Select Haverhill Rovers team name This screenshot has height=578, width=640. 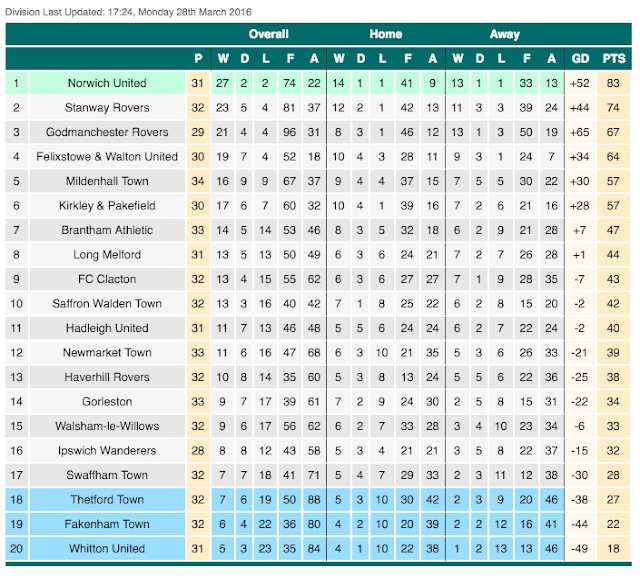tap(107, 377)
